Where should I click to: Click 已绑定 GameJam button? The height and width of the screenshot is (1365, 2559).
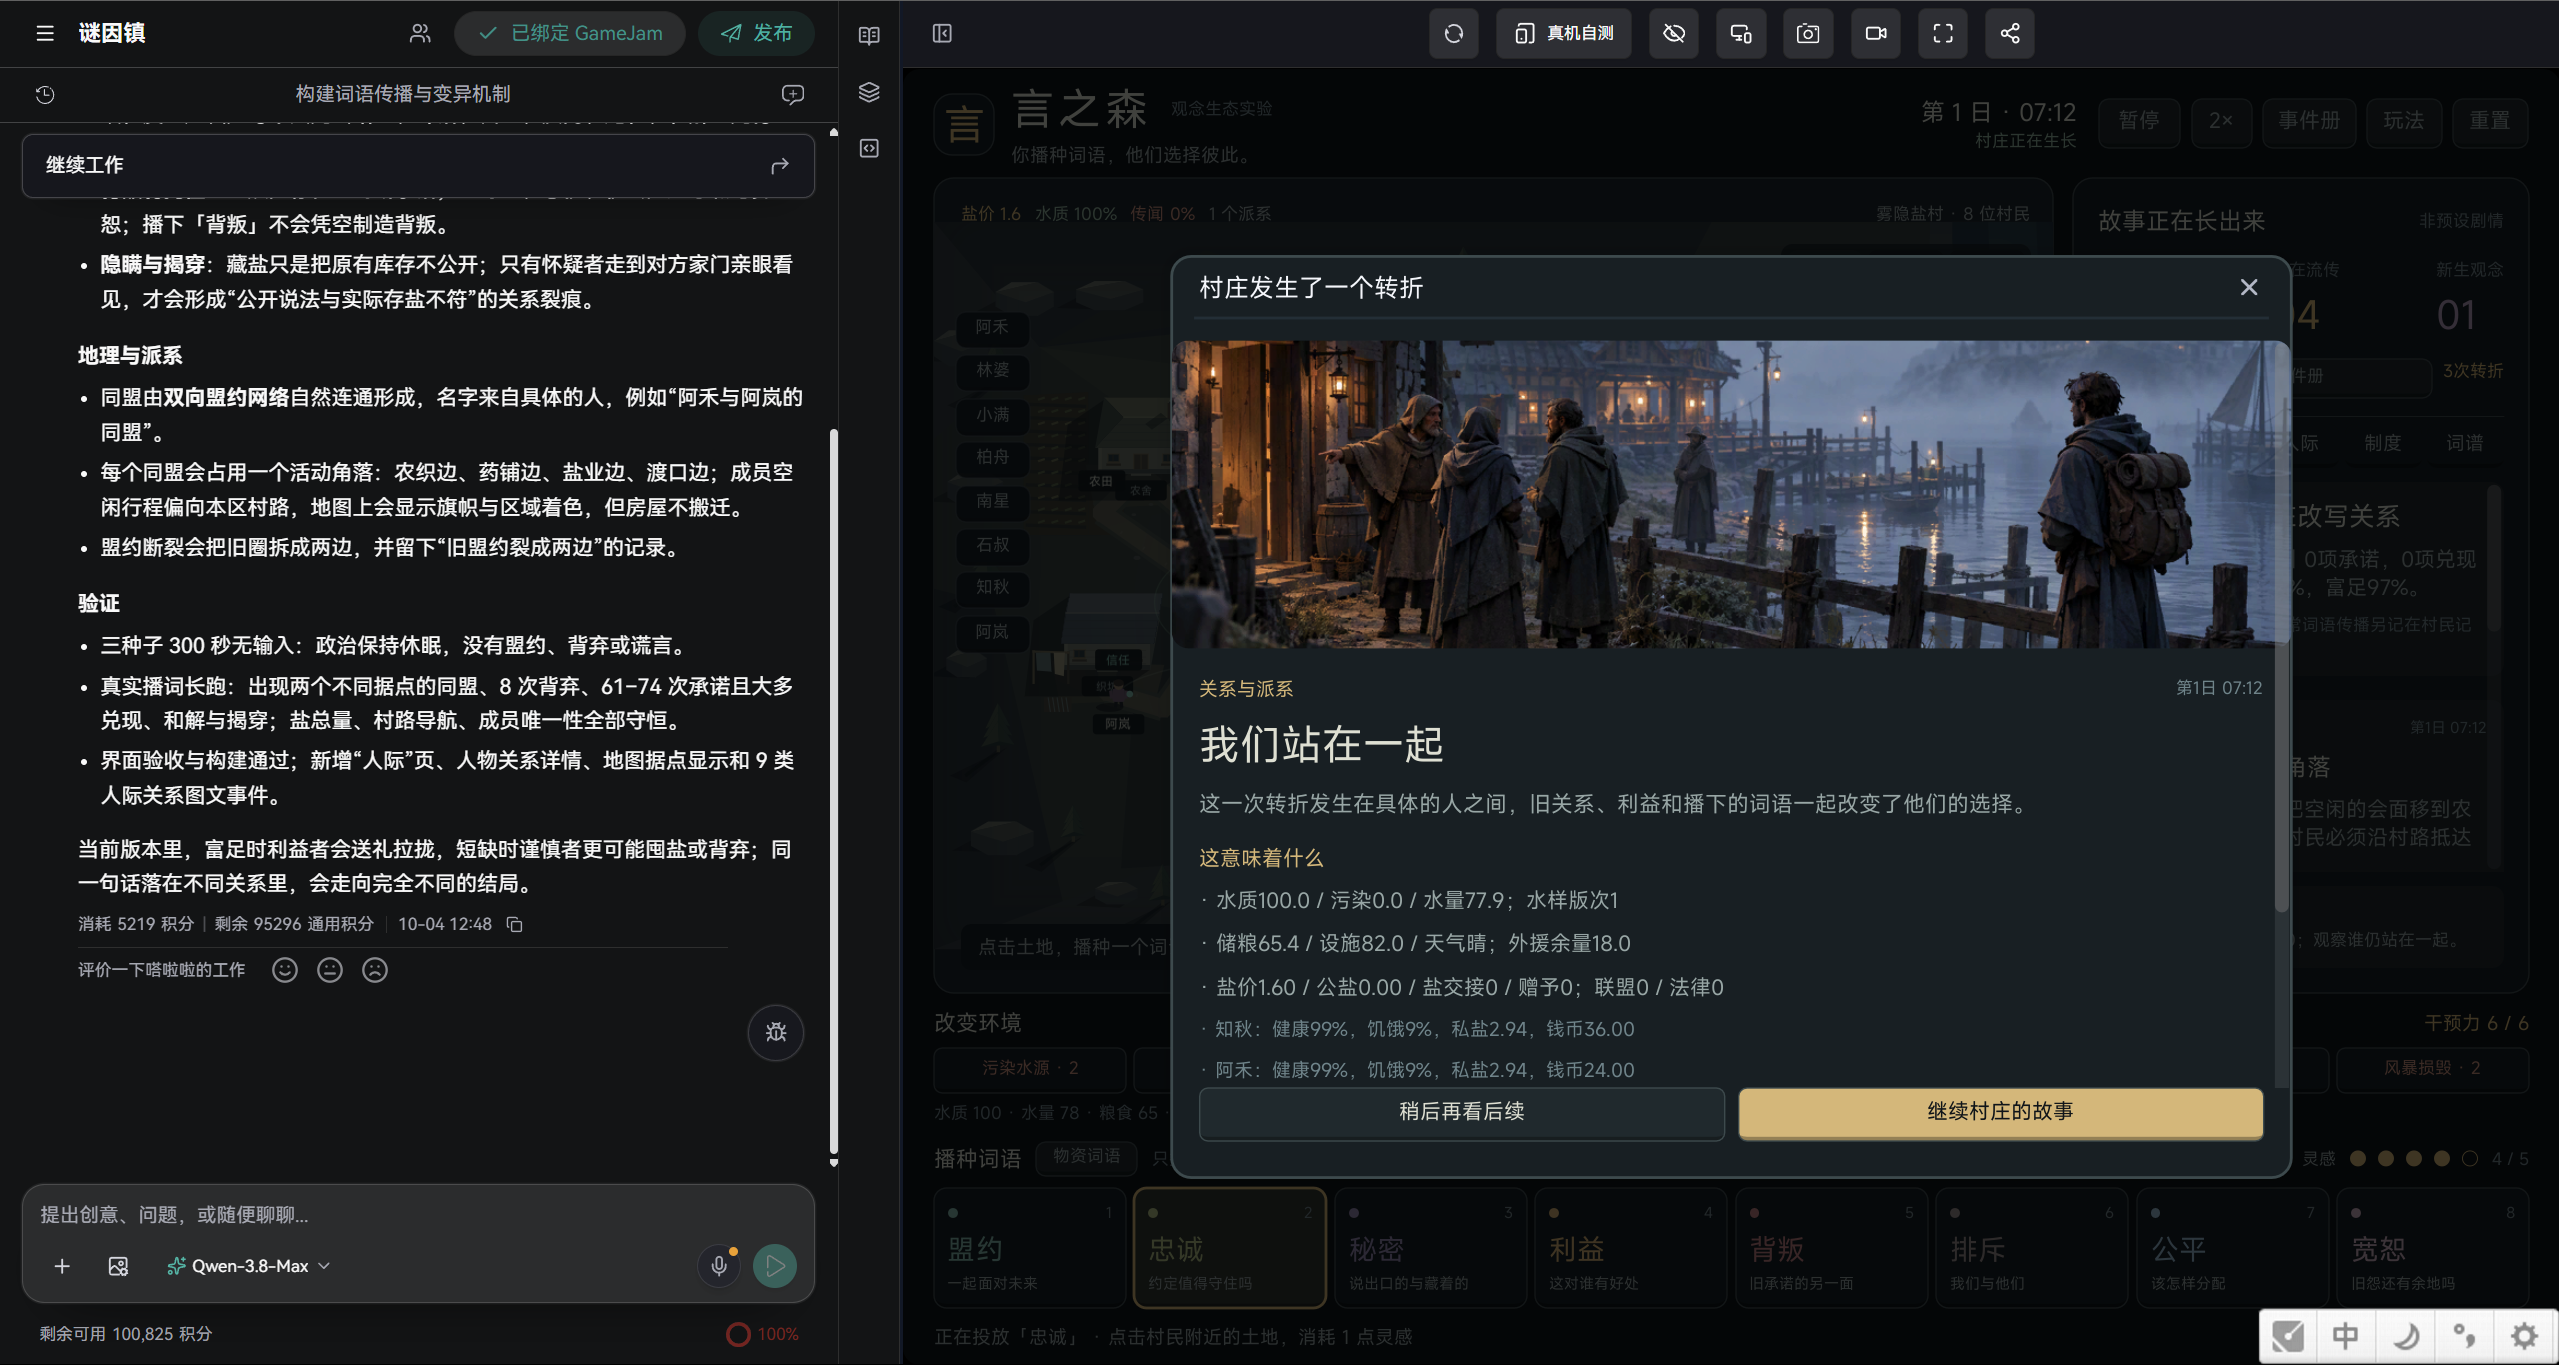point(570,33)
